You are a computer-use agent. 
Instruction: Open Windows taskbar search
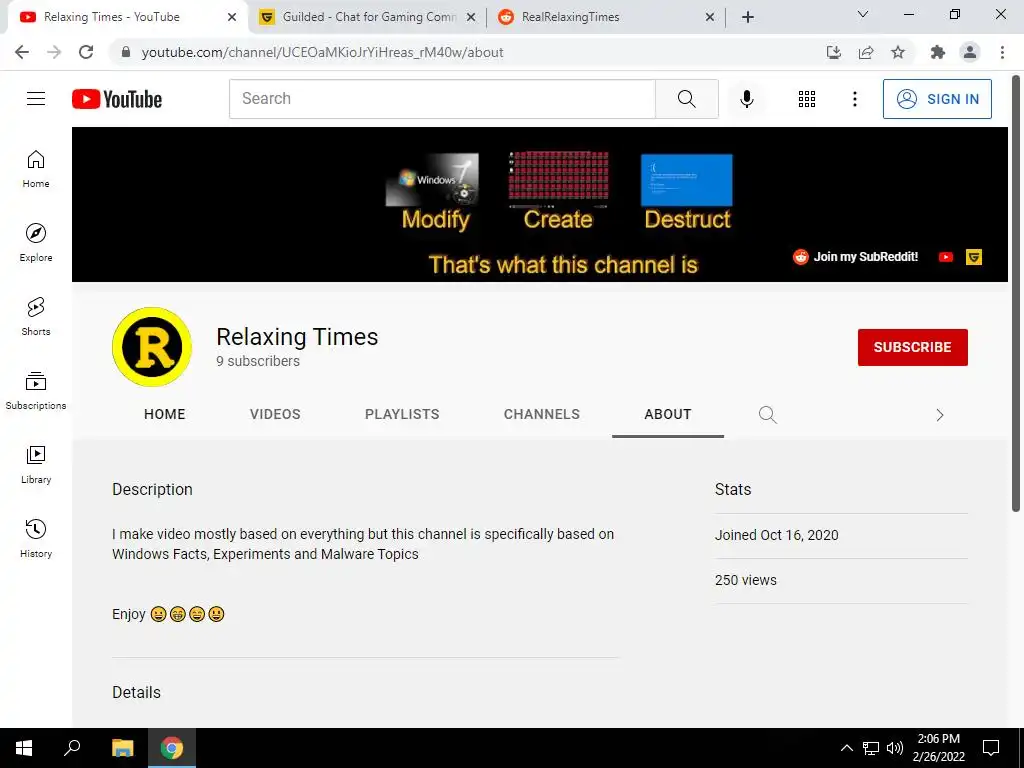tap(72, 748)
